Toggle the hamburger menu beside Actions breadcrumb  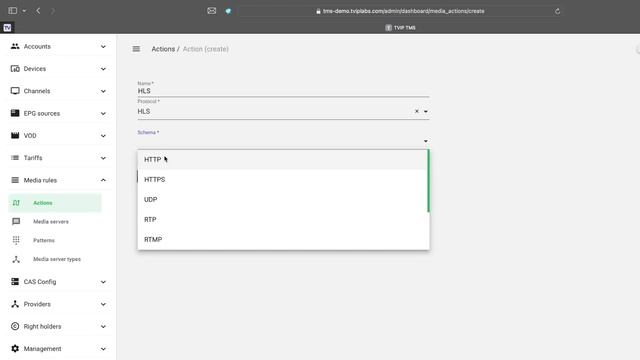pyautogui.click(x=136, y=49)
